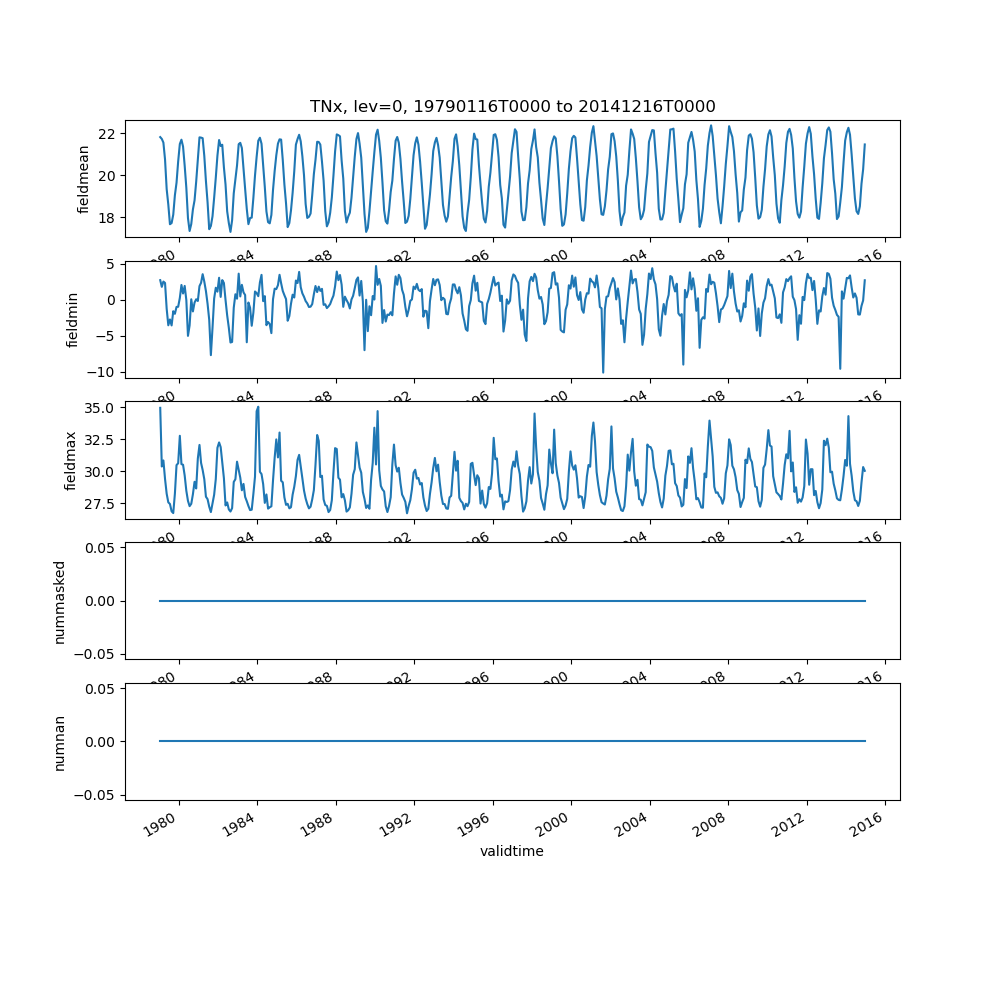Screen dimensions: 1000x1000
Task: Select the fieldmean y-axis label
Action: pyautogui.click(x=84, y=179)
